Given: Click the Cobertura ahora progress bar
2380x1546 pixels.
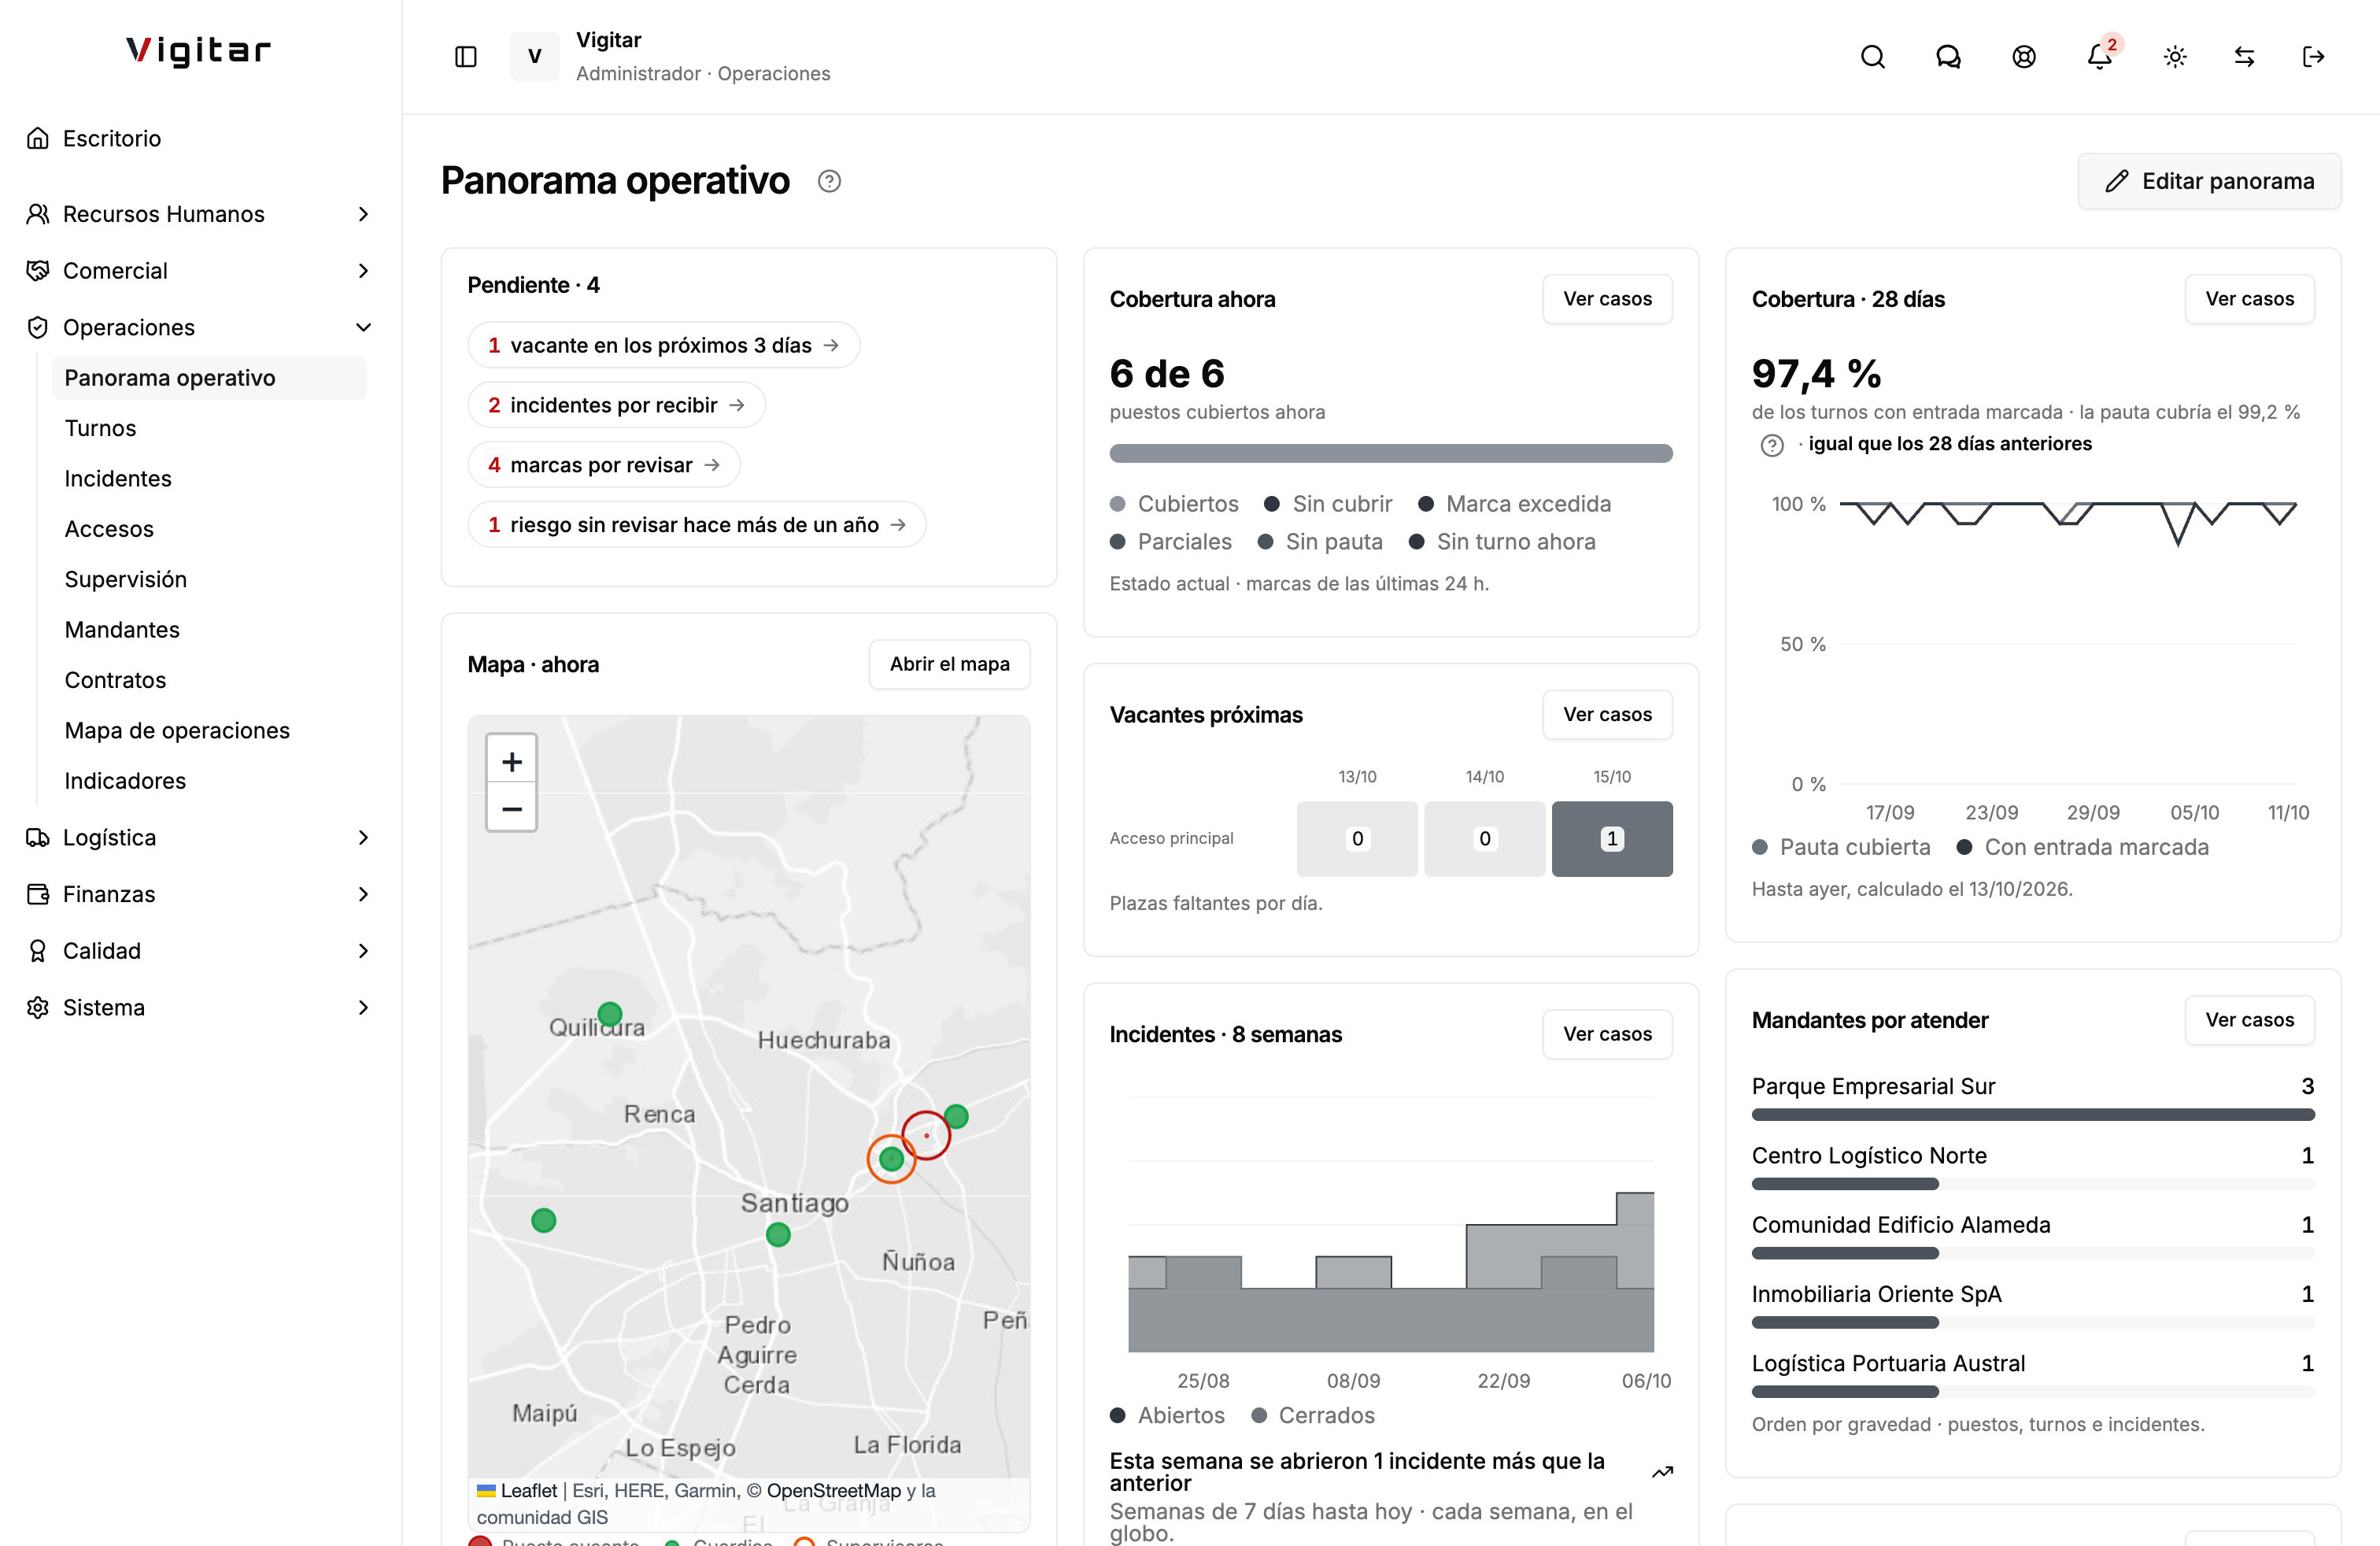Looking at the screenshot, I should pos(1391,453).
